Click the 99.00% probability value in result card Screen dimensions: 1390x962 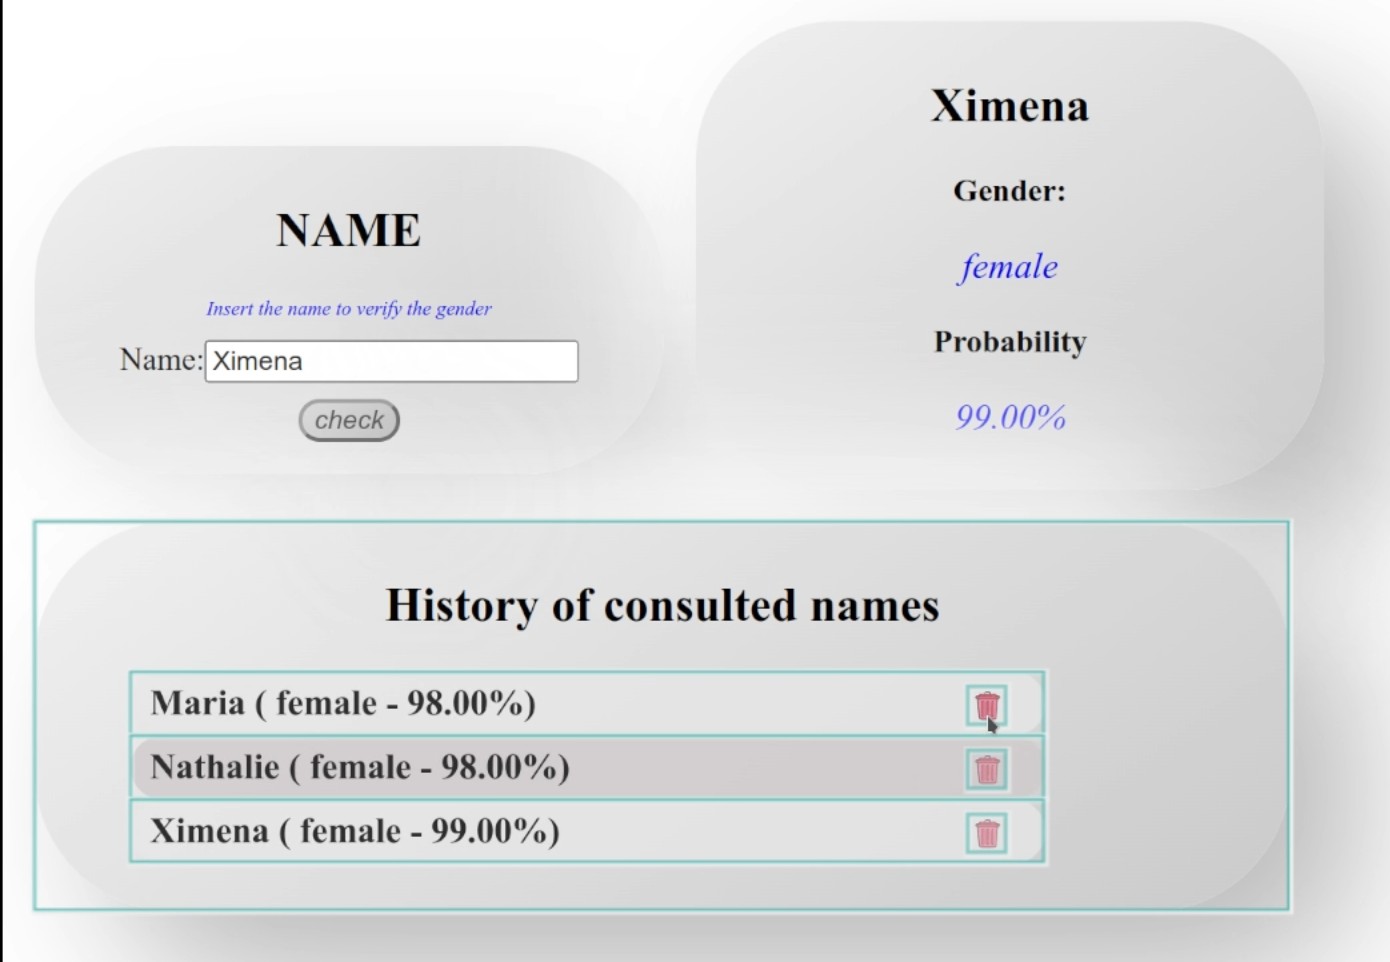pyautogui.click(x=1010, y=417)
